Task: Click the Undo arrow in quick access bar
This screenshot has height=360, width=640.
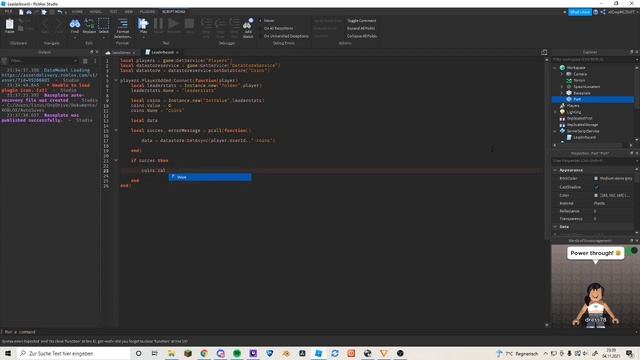Action: 60,12
